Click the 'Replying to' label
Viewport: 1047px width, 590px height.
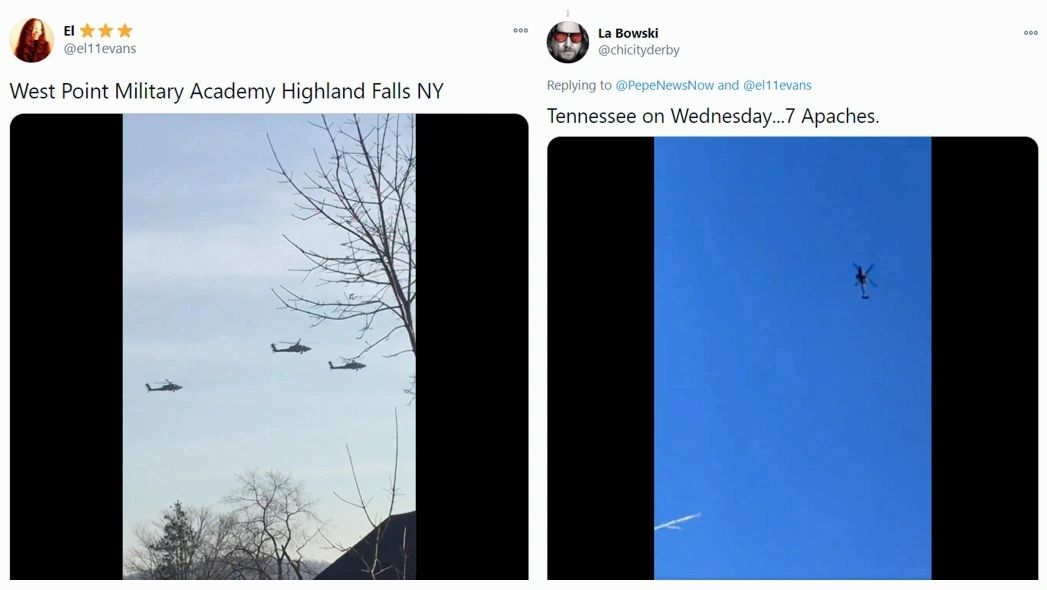(x=579, y=85)
